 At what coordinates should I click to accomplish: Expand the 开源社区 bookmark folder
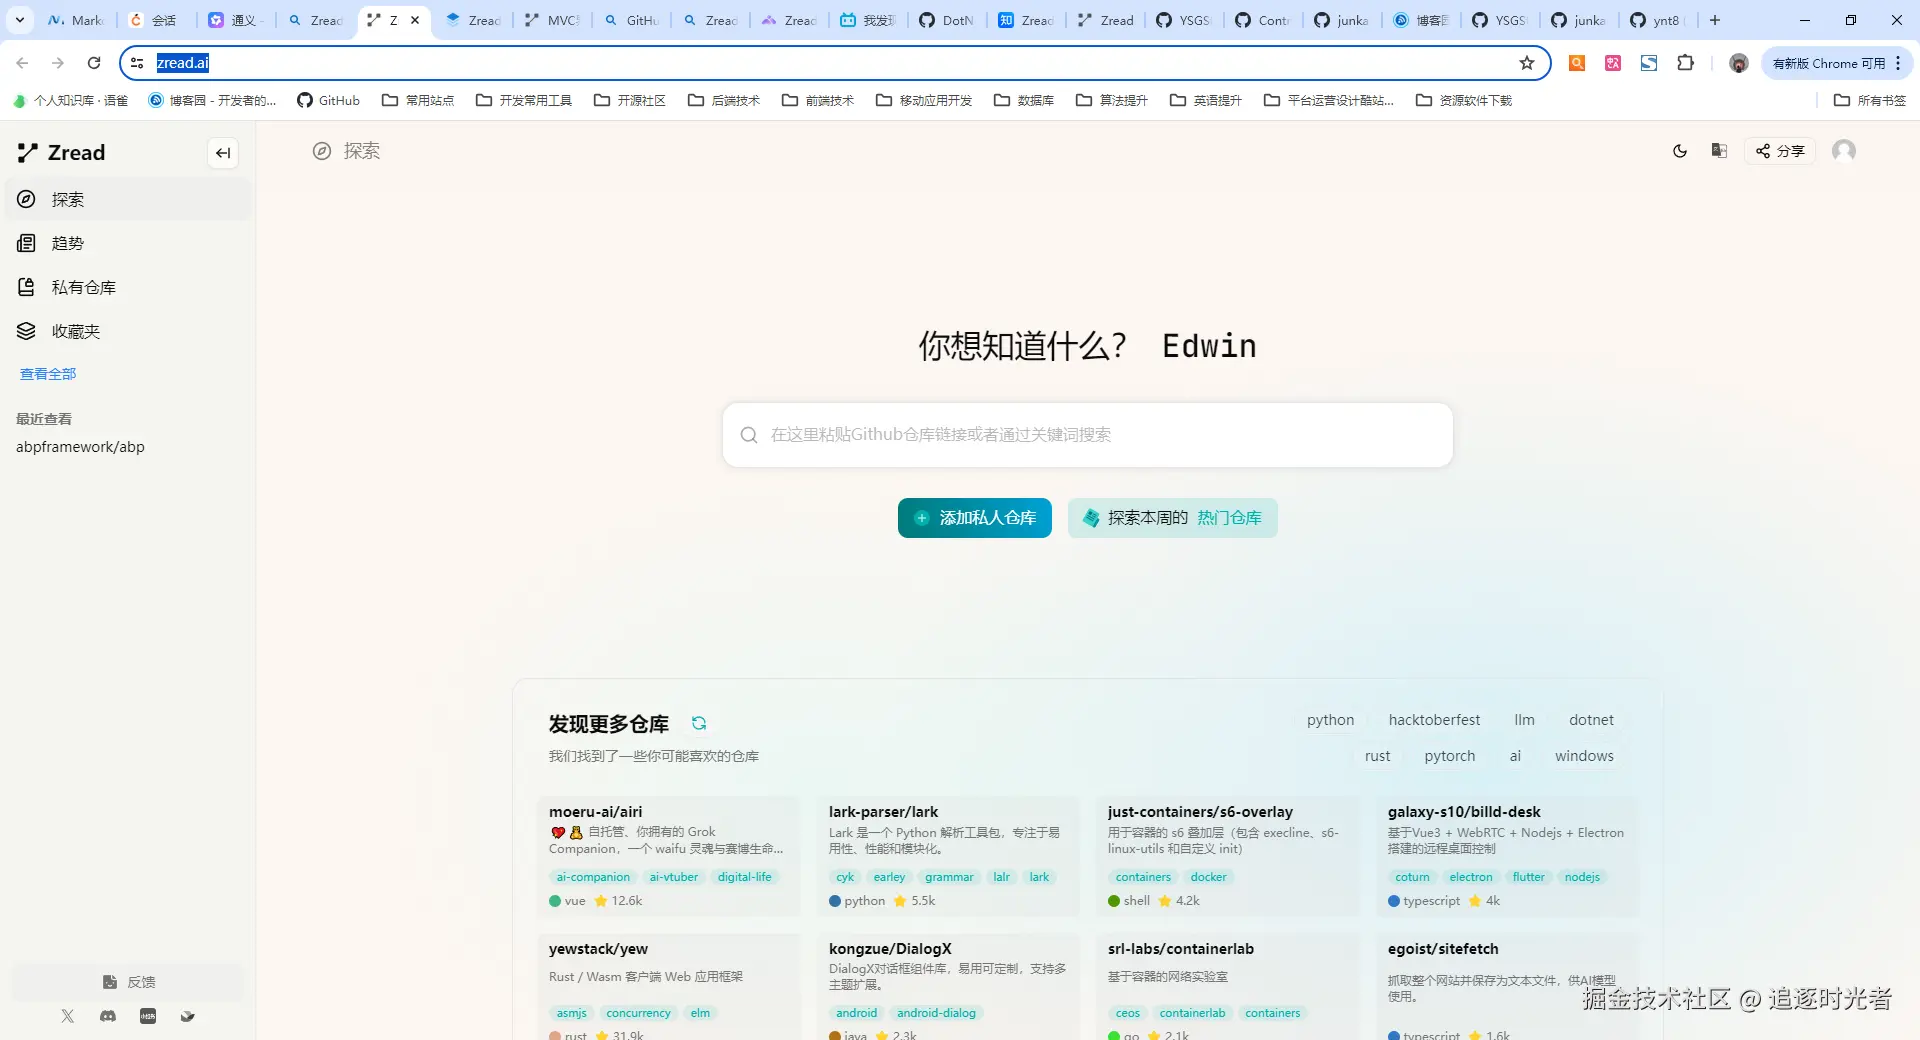[x=630, y=100]
